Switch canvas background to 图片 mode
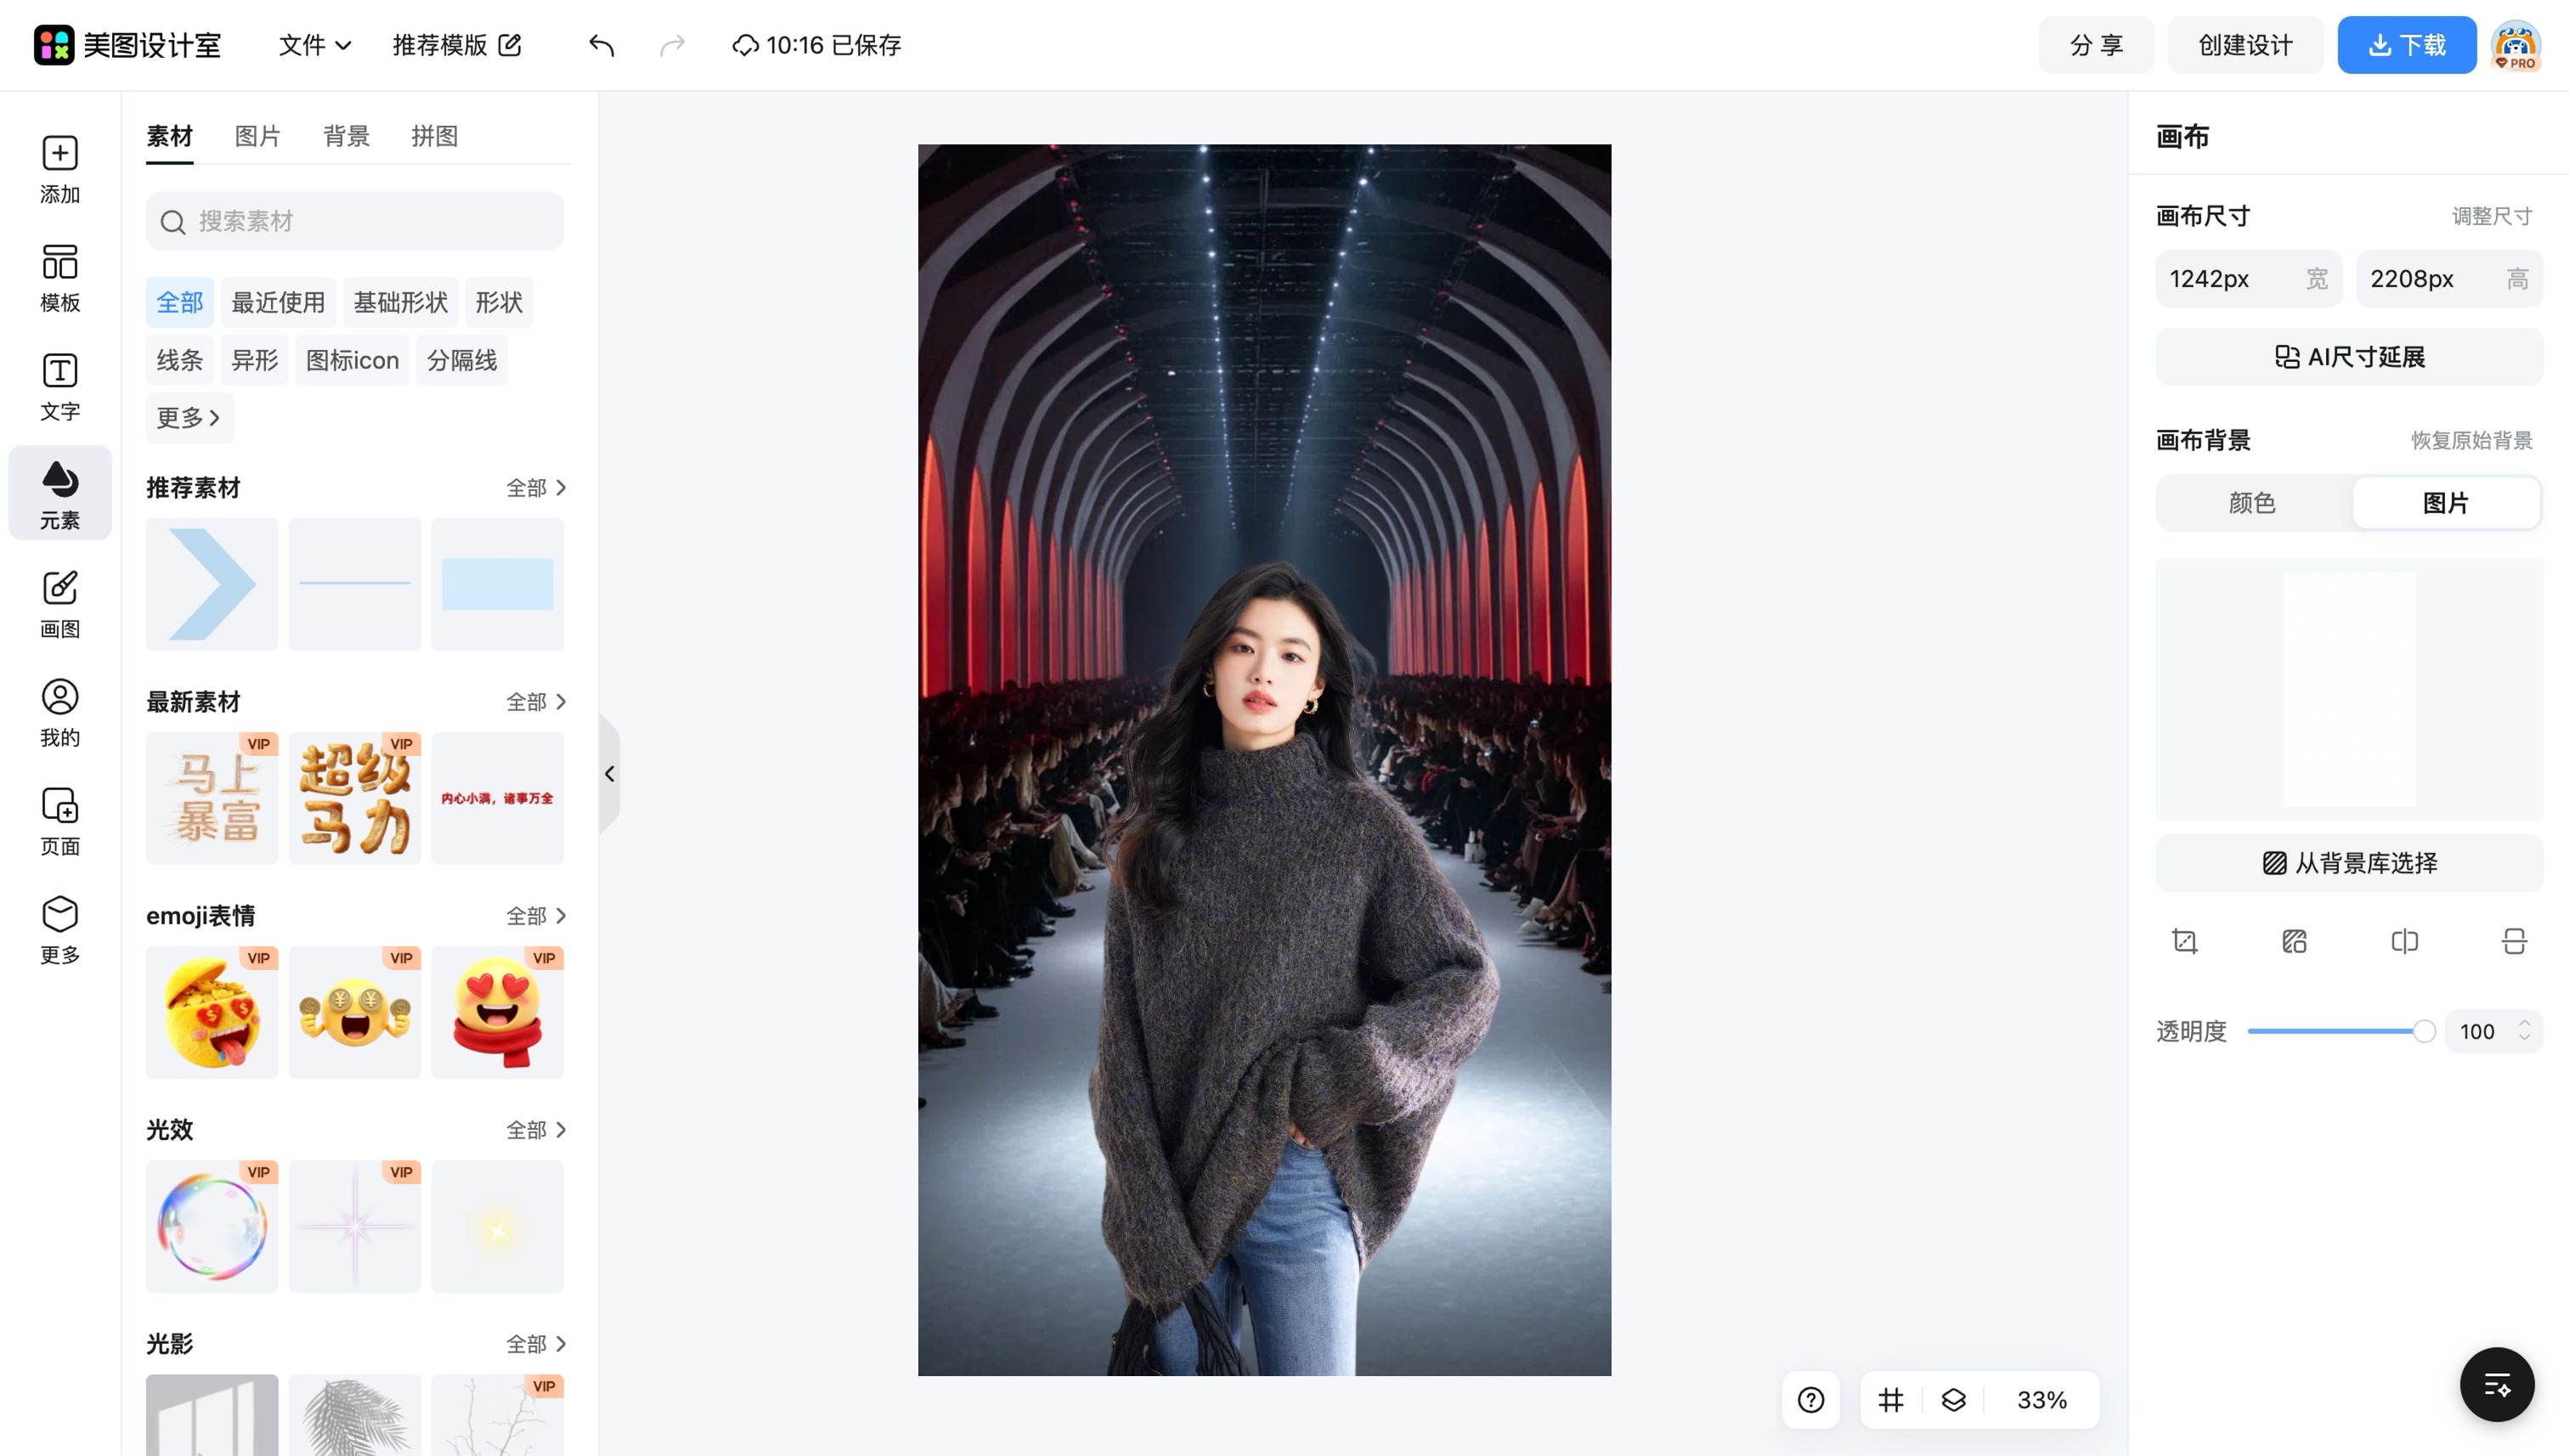This screenshot has width=2569, height=1456. point(2446,503)
